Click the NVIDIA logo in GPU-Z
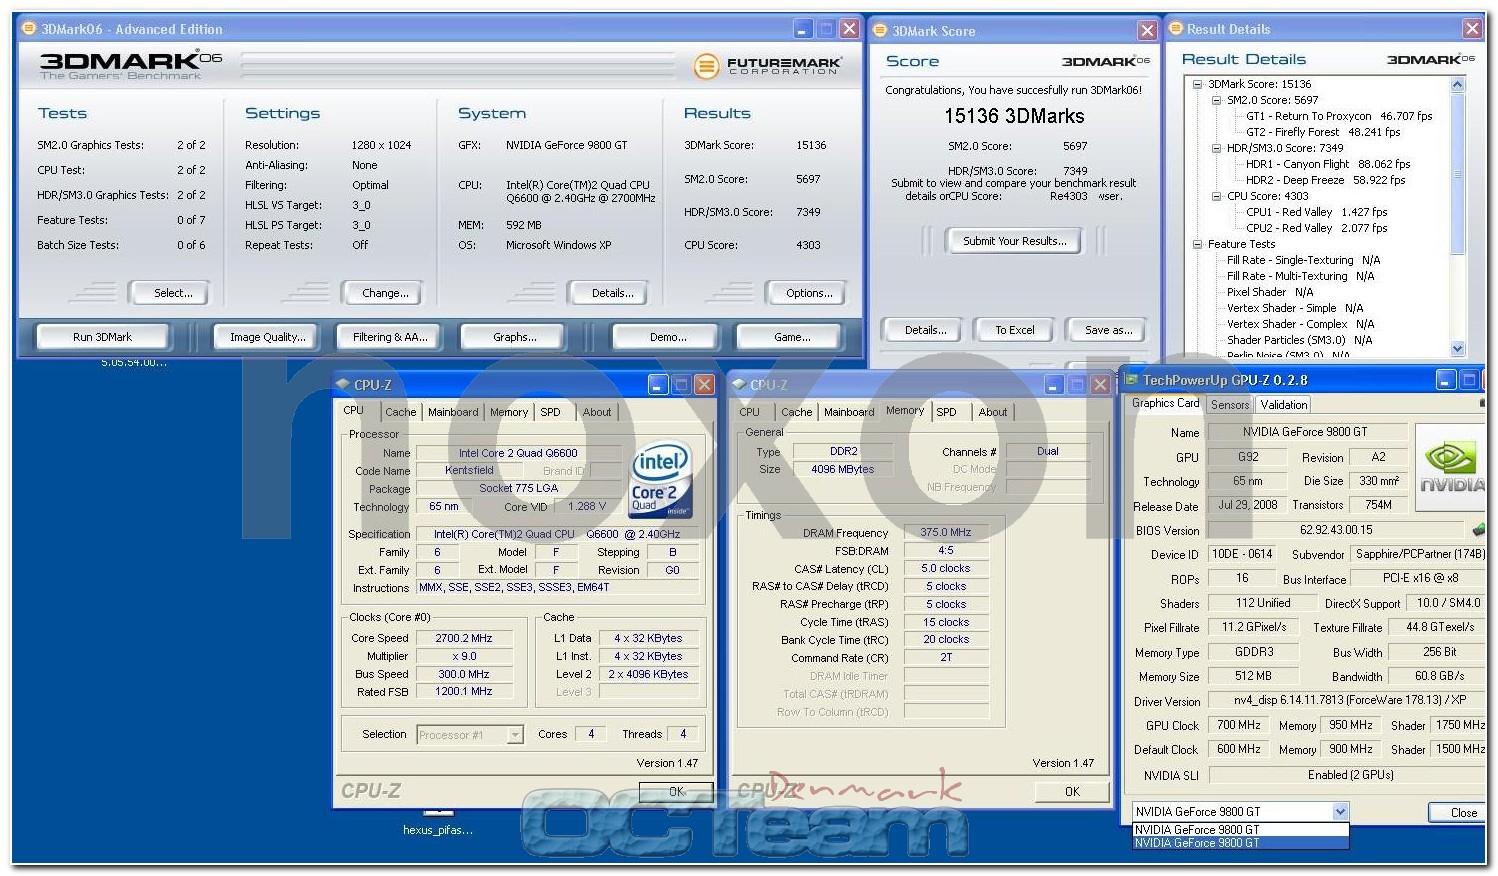The width and height of the screenshot is (1498, 876). click(1450, 468)
